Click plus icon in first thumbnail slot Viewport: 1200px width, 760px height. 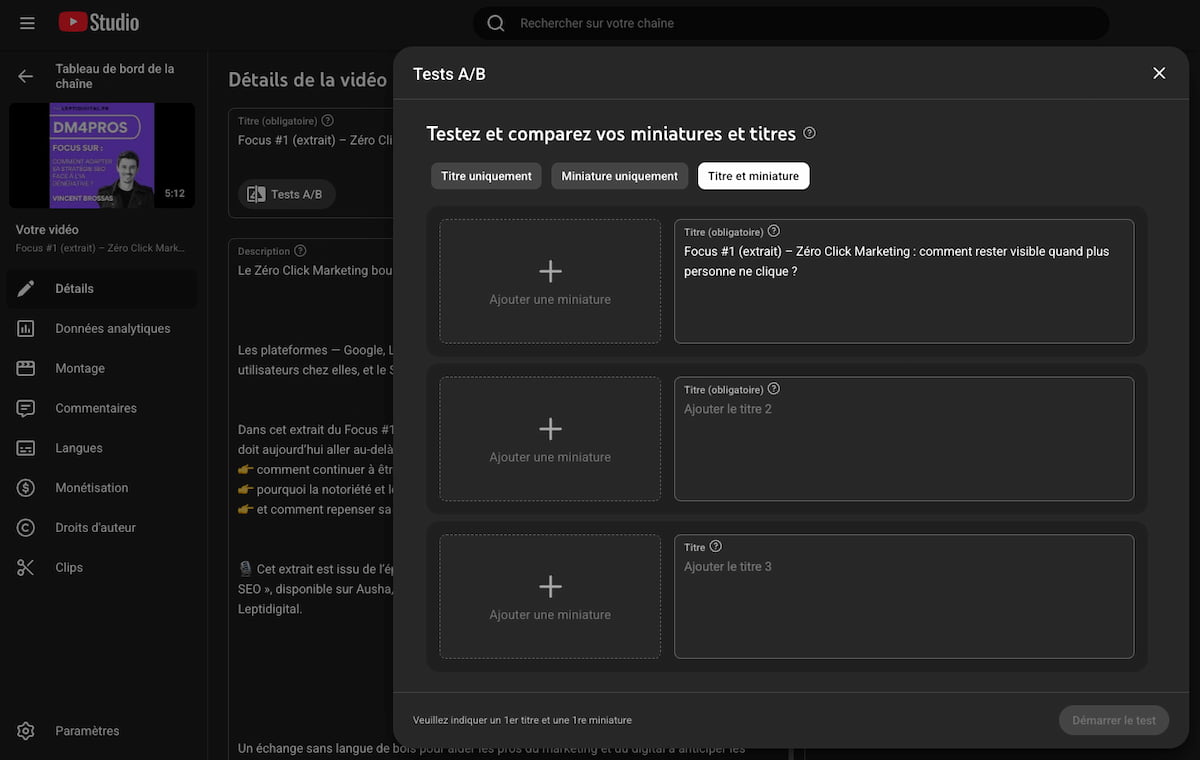550,271
